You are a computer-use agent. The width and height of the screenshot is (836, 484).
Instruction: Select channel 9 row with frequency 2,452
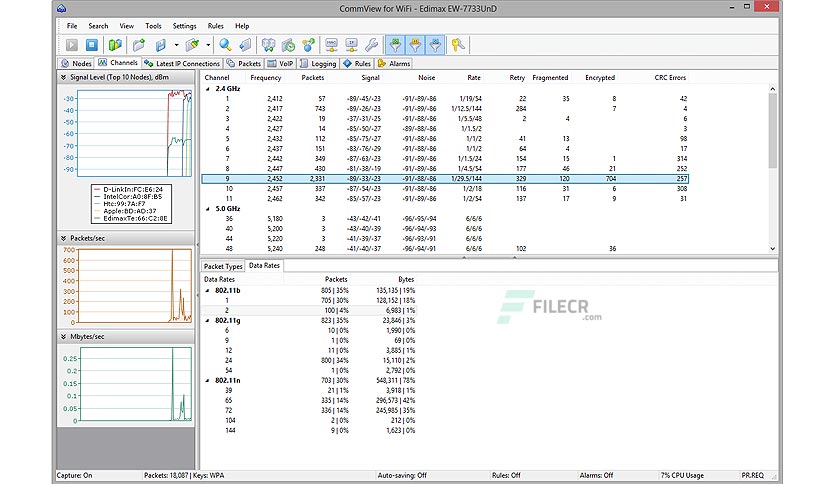pos(445,179)
